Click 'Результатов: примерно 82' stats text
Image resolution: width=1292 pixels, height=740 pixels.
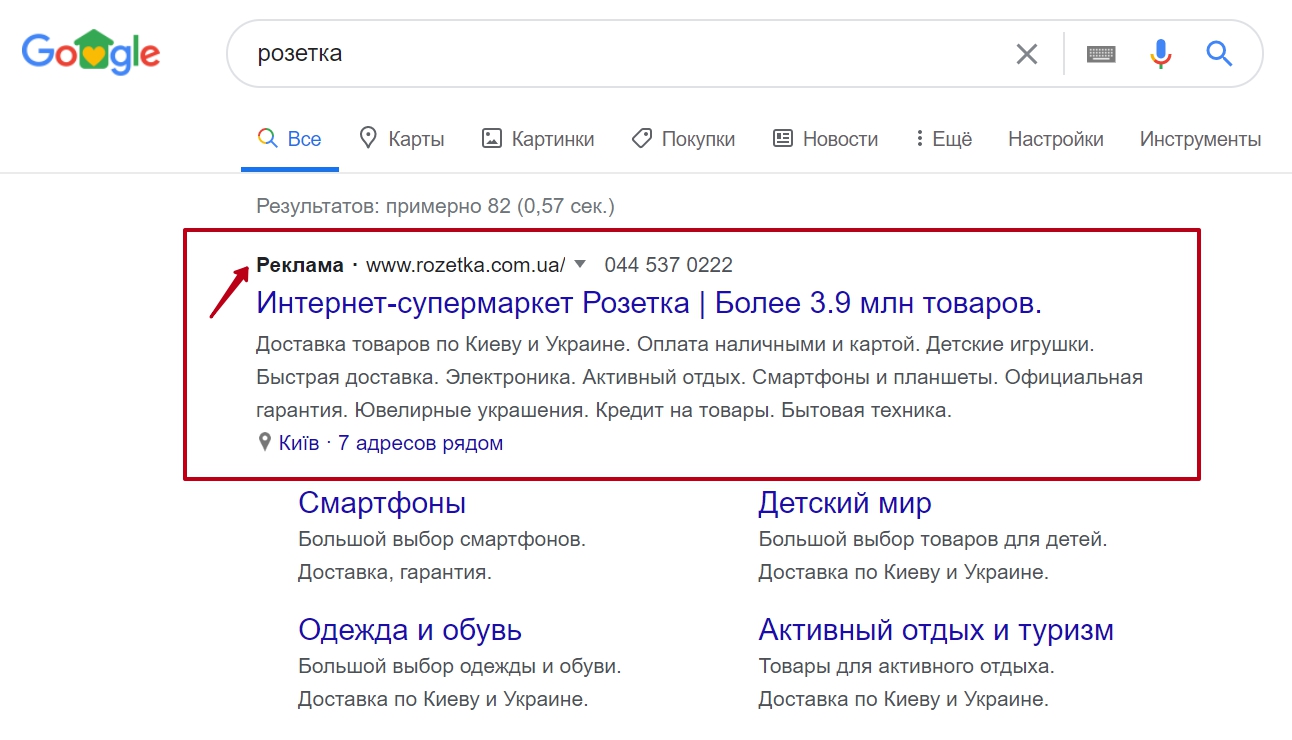tap(436, 207)
